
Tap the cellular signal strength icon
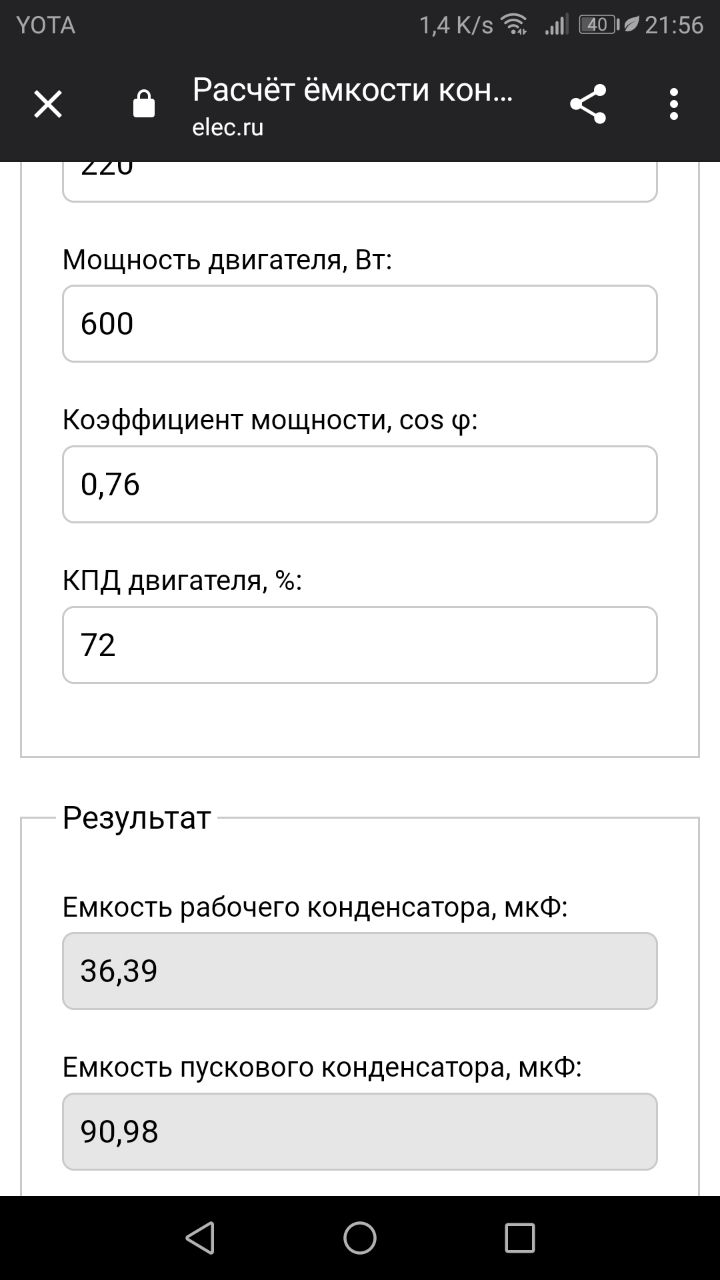tap(556, 25)
